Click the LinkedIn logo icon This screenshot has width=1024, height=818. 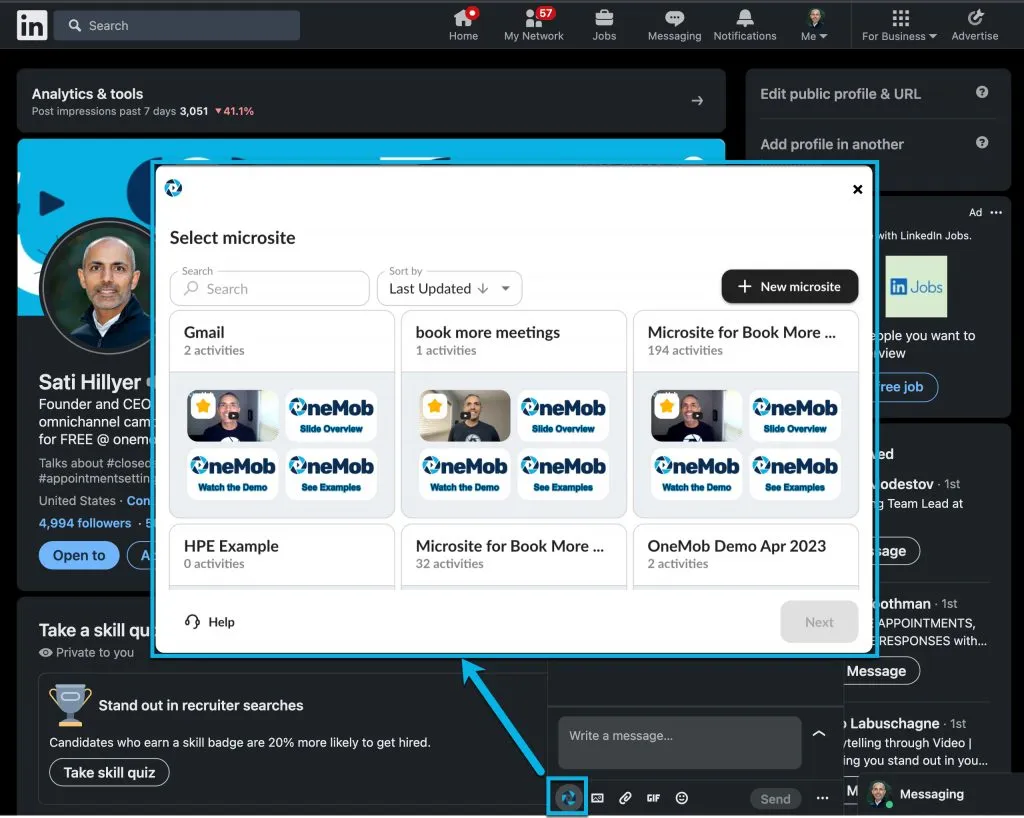click(x=32, y=25)
